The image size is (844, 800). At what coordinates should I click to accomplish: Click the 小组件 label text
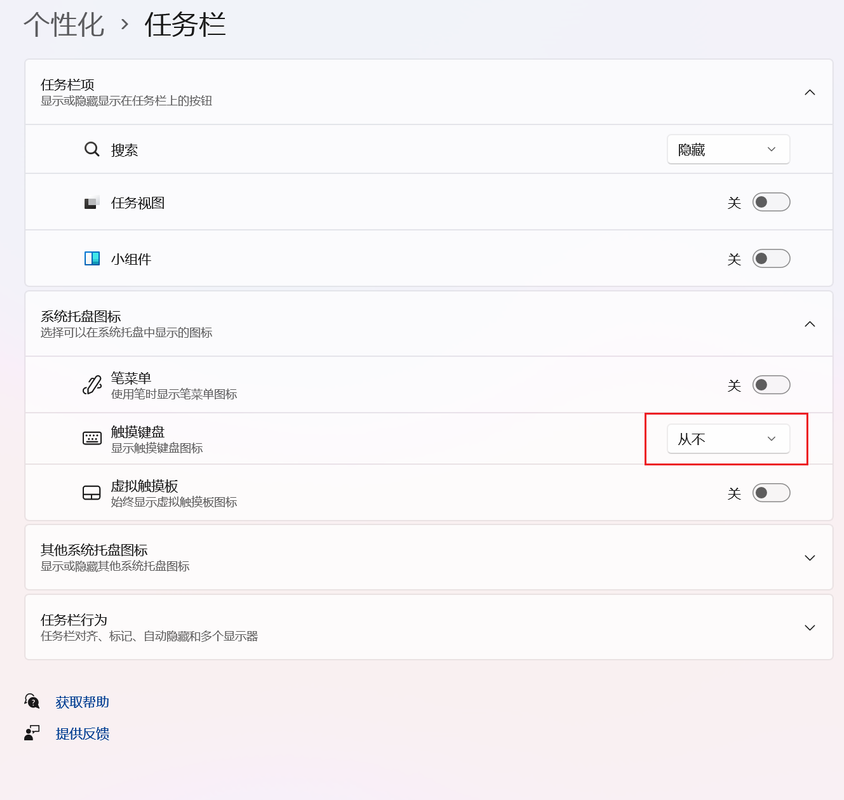tap(131, 259)
